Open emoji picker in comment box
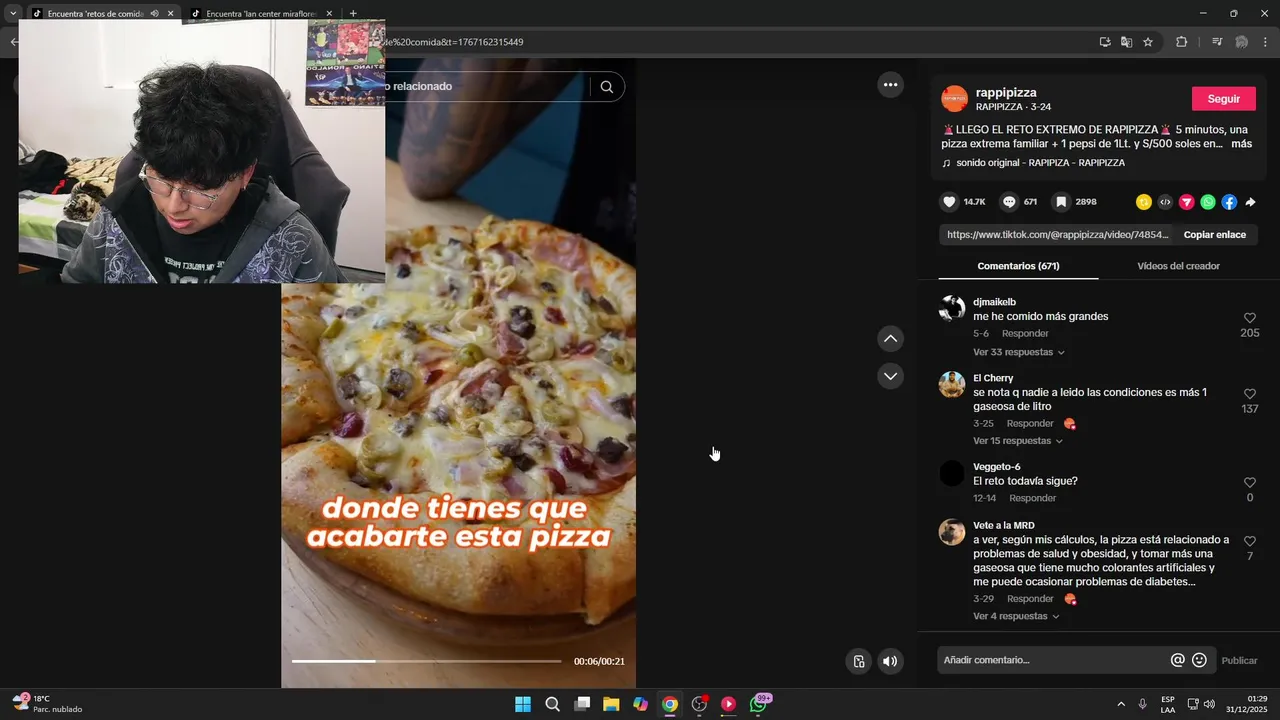The image size is (1280, 720). pos(1199,660)
